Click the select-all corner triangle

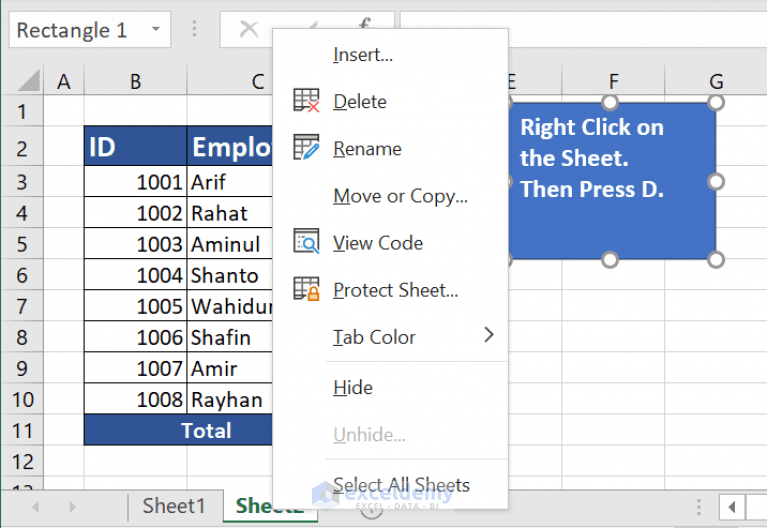28,81
